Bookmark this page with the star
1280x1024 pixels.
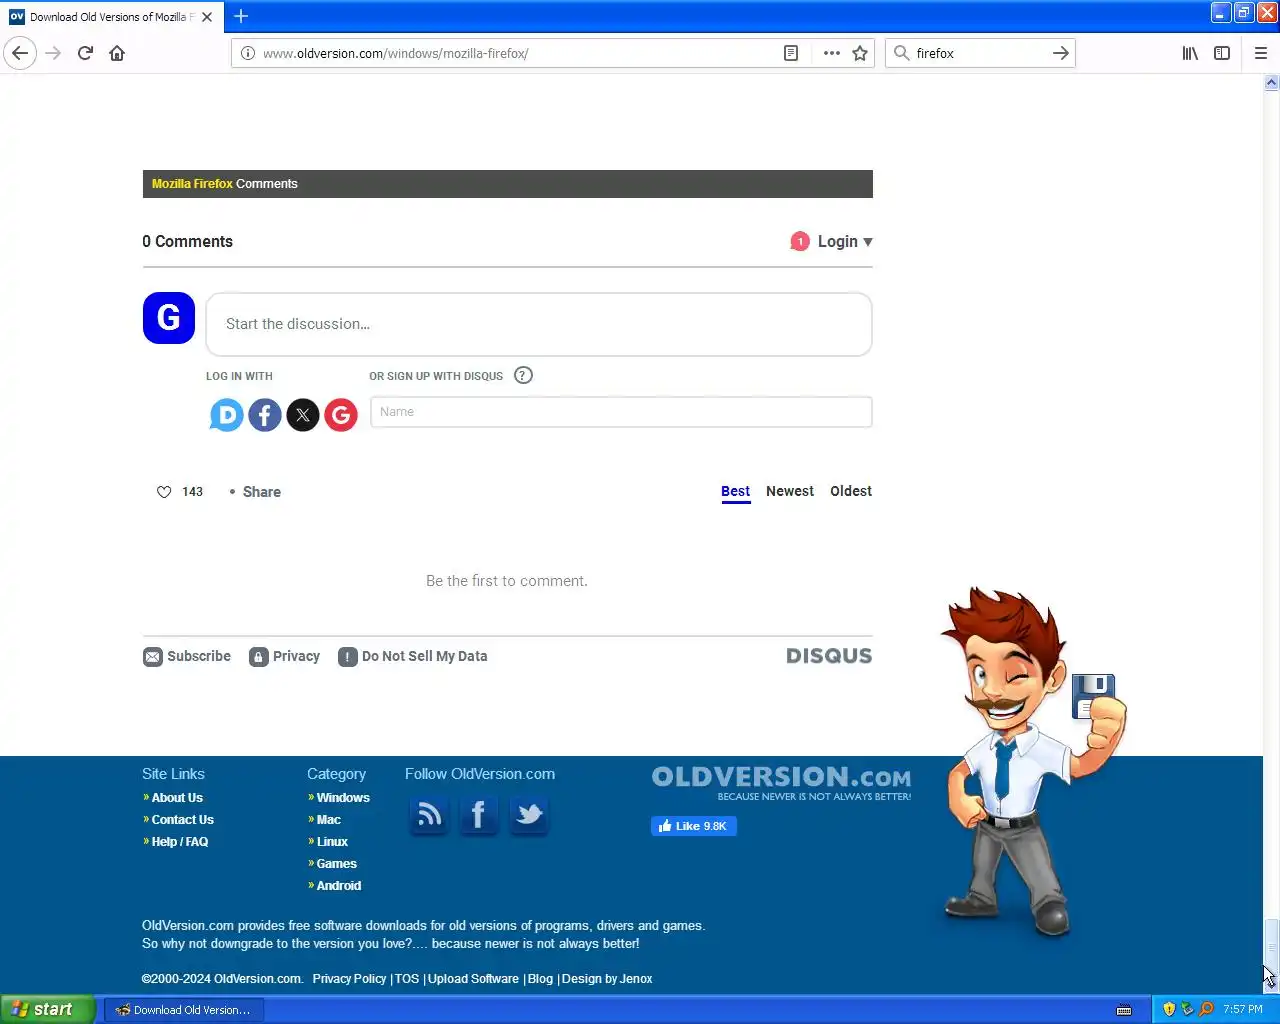860,53
